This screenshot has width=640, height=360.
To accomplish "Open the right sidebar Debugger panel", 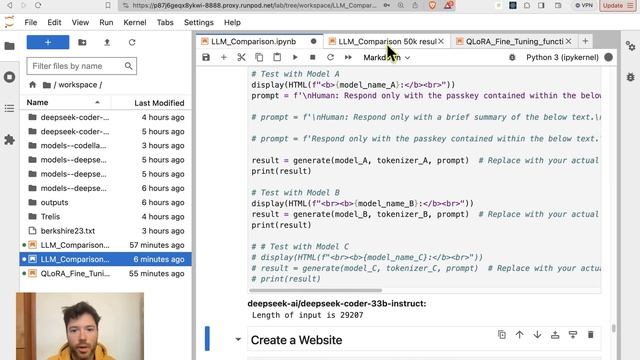I will tap(631, 77).
